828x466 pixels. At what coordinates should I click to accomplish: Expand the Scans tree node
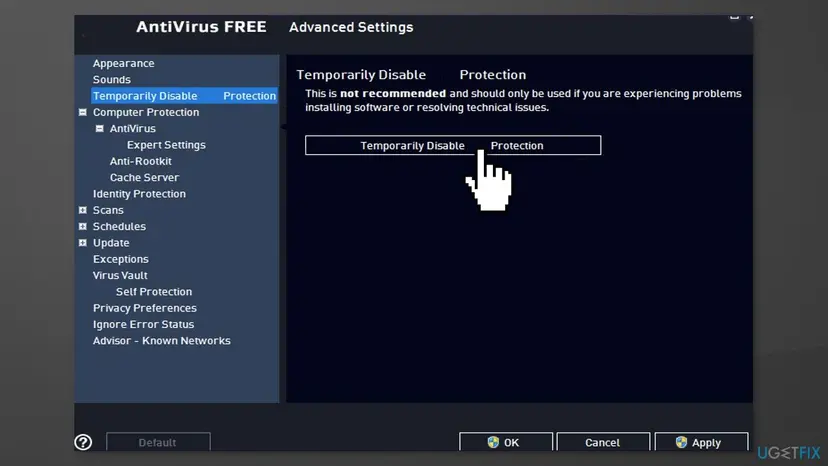82,210
